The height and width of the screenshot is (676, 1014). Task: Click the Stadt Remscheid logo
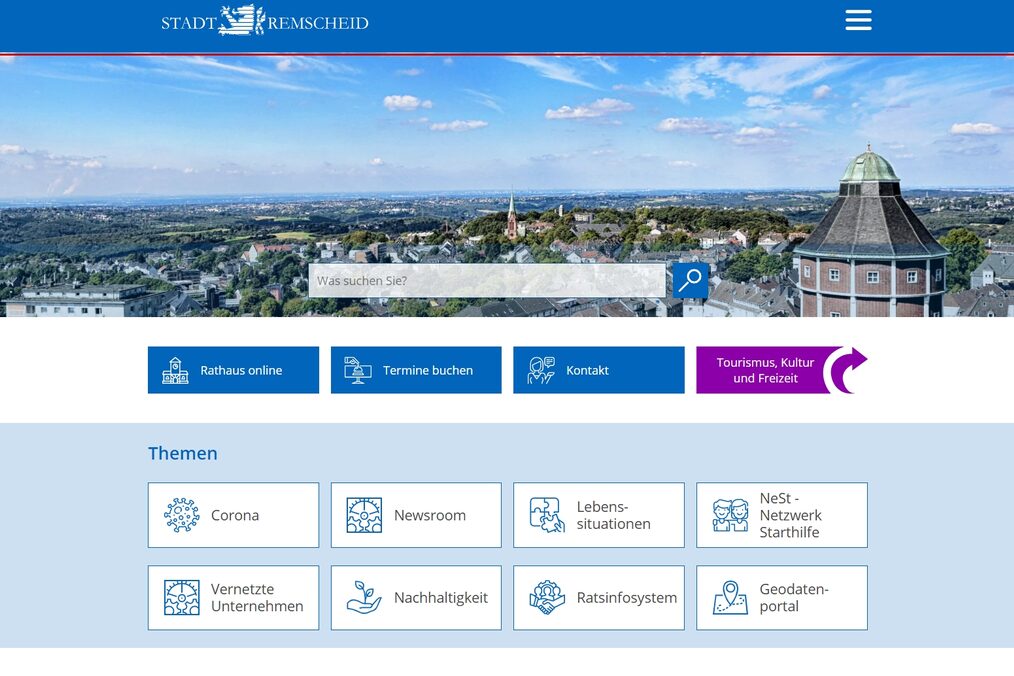[x=265, y=21]
